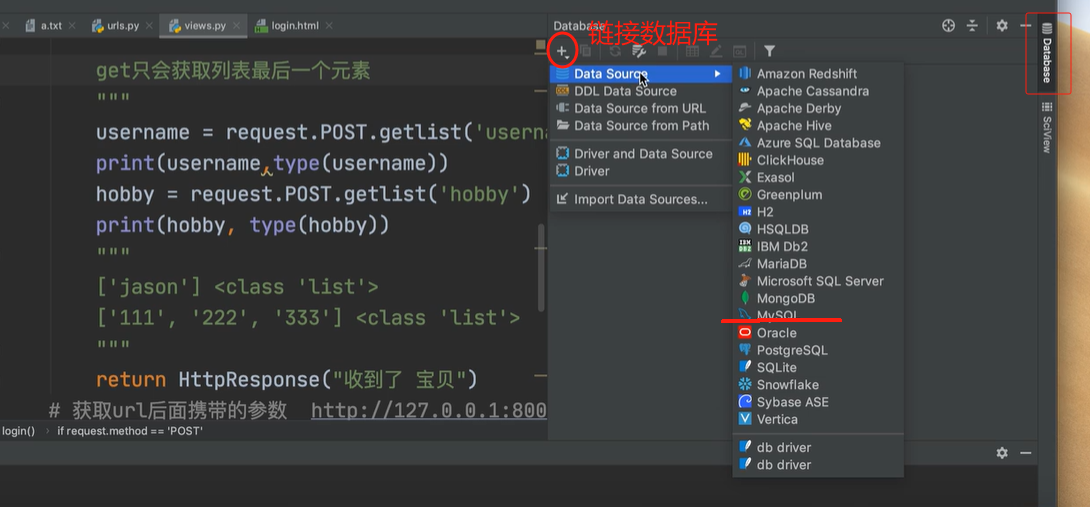Screen dimensions: 1090x507
Task: Open gear settings in bottom panel
Action: (x=1002, y=453)
